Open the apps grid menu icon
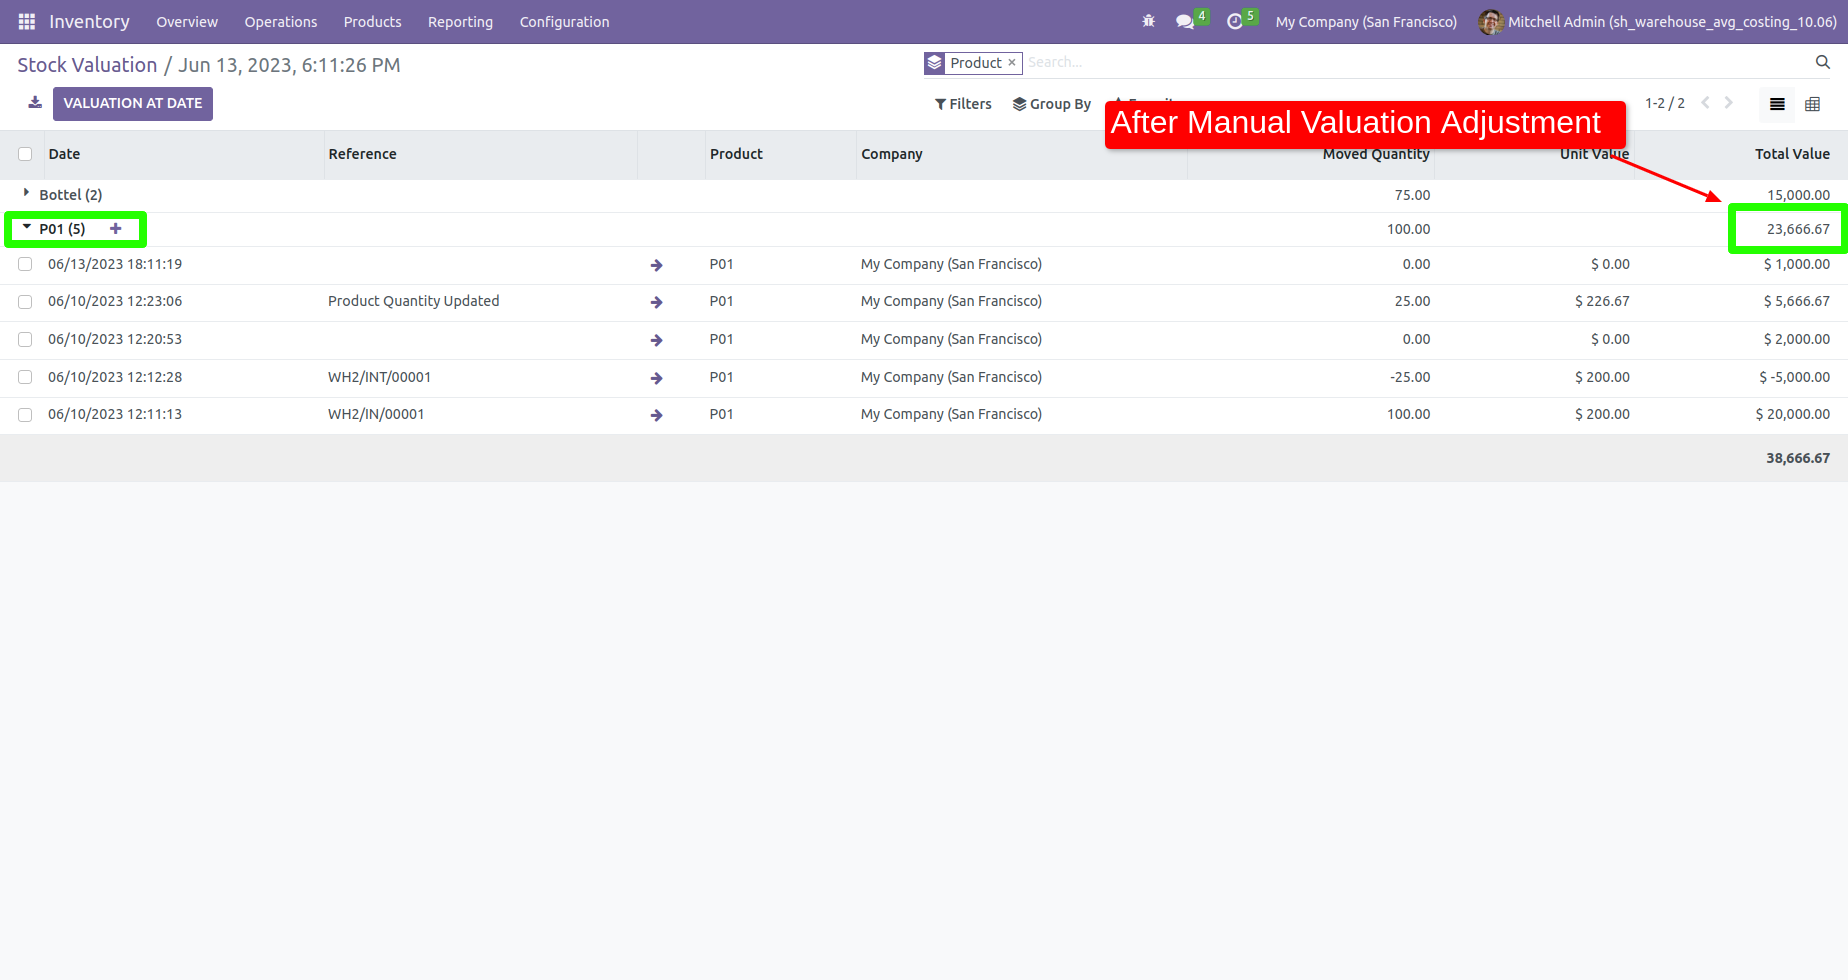1848x980 pixels. click(27, 22)
